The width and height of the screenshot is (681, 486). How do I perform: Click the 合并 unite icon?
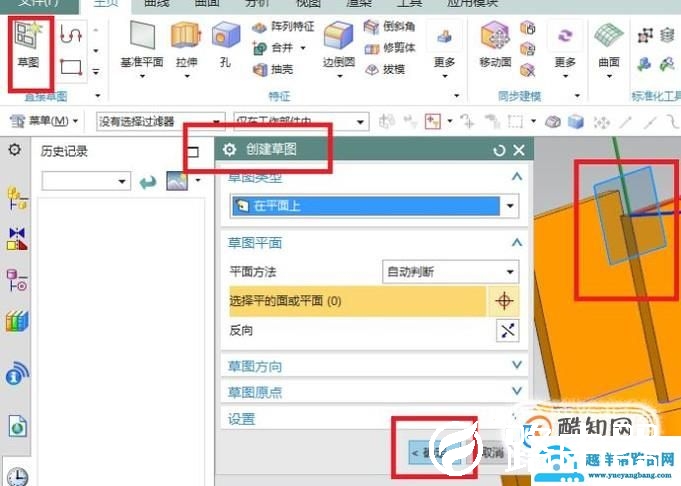[260, 48]
